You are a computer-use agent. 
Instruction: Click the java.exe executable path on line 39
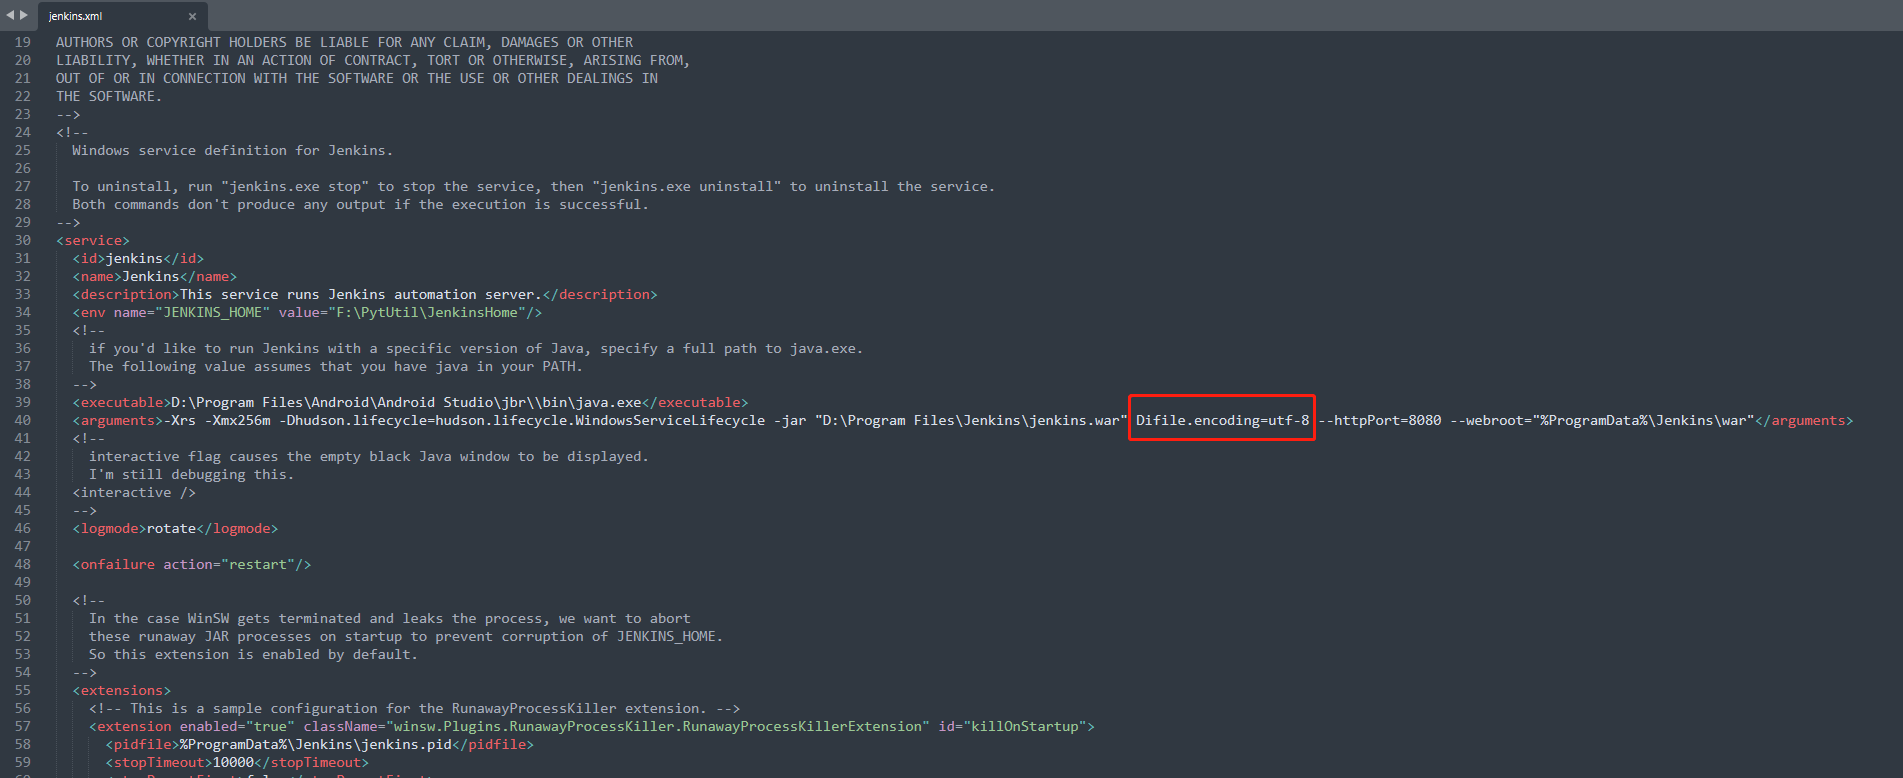[x=406, y=402]
